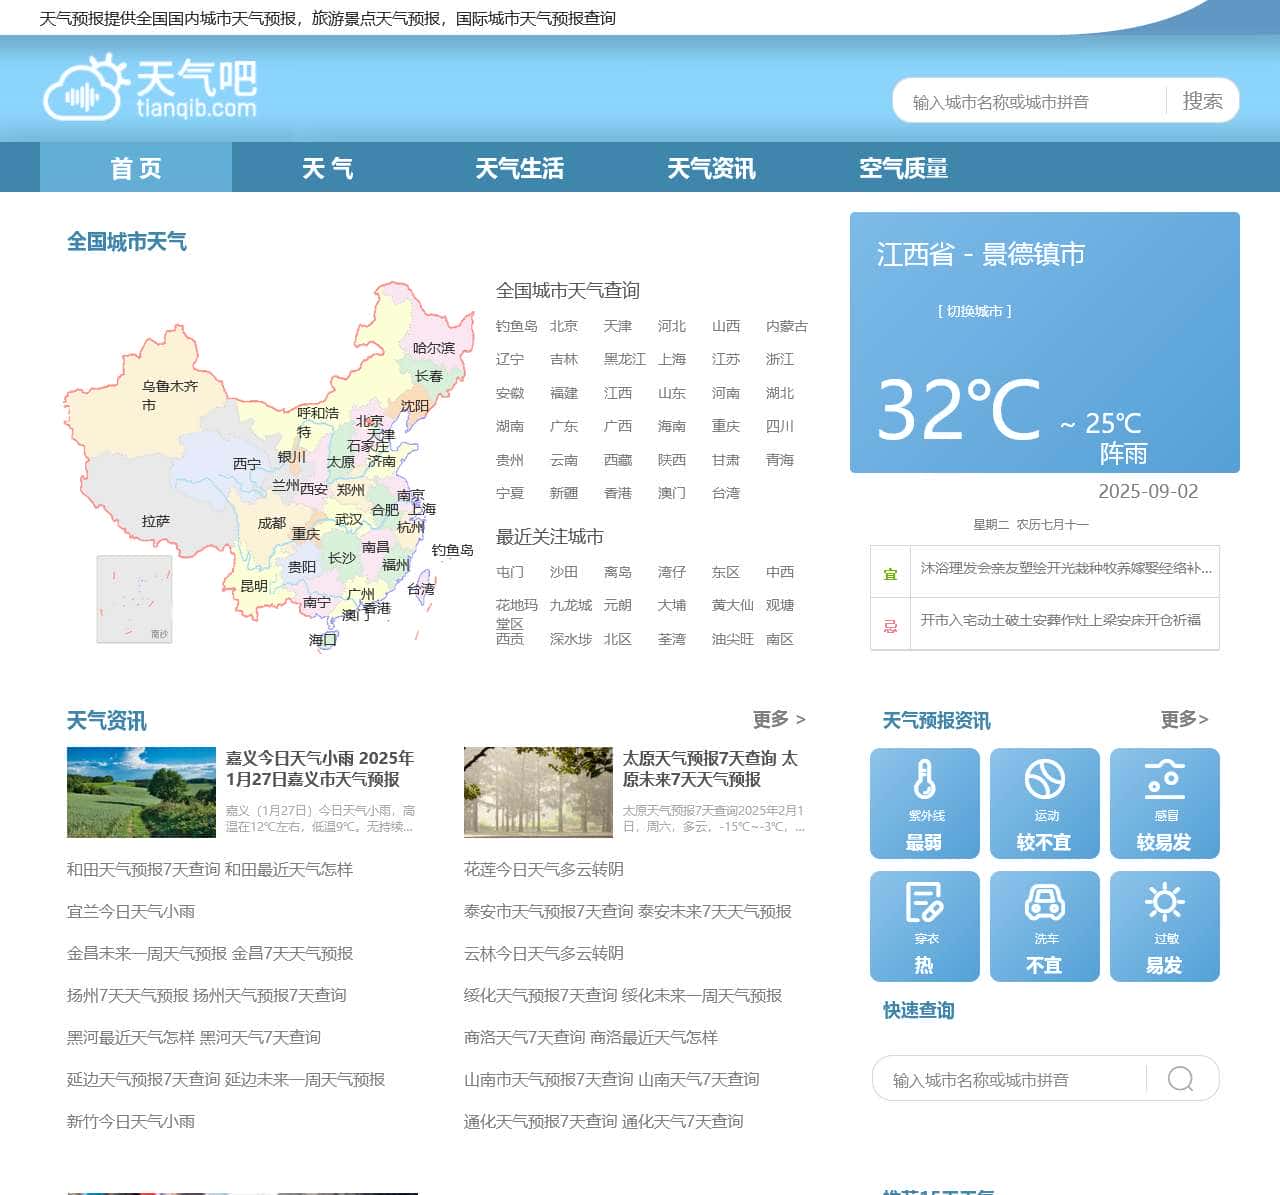The image size is (1280, 1195).
Task: Click 切换城市 to change city
Action: 974,311
